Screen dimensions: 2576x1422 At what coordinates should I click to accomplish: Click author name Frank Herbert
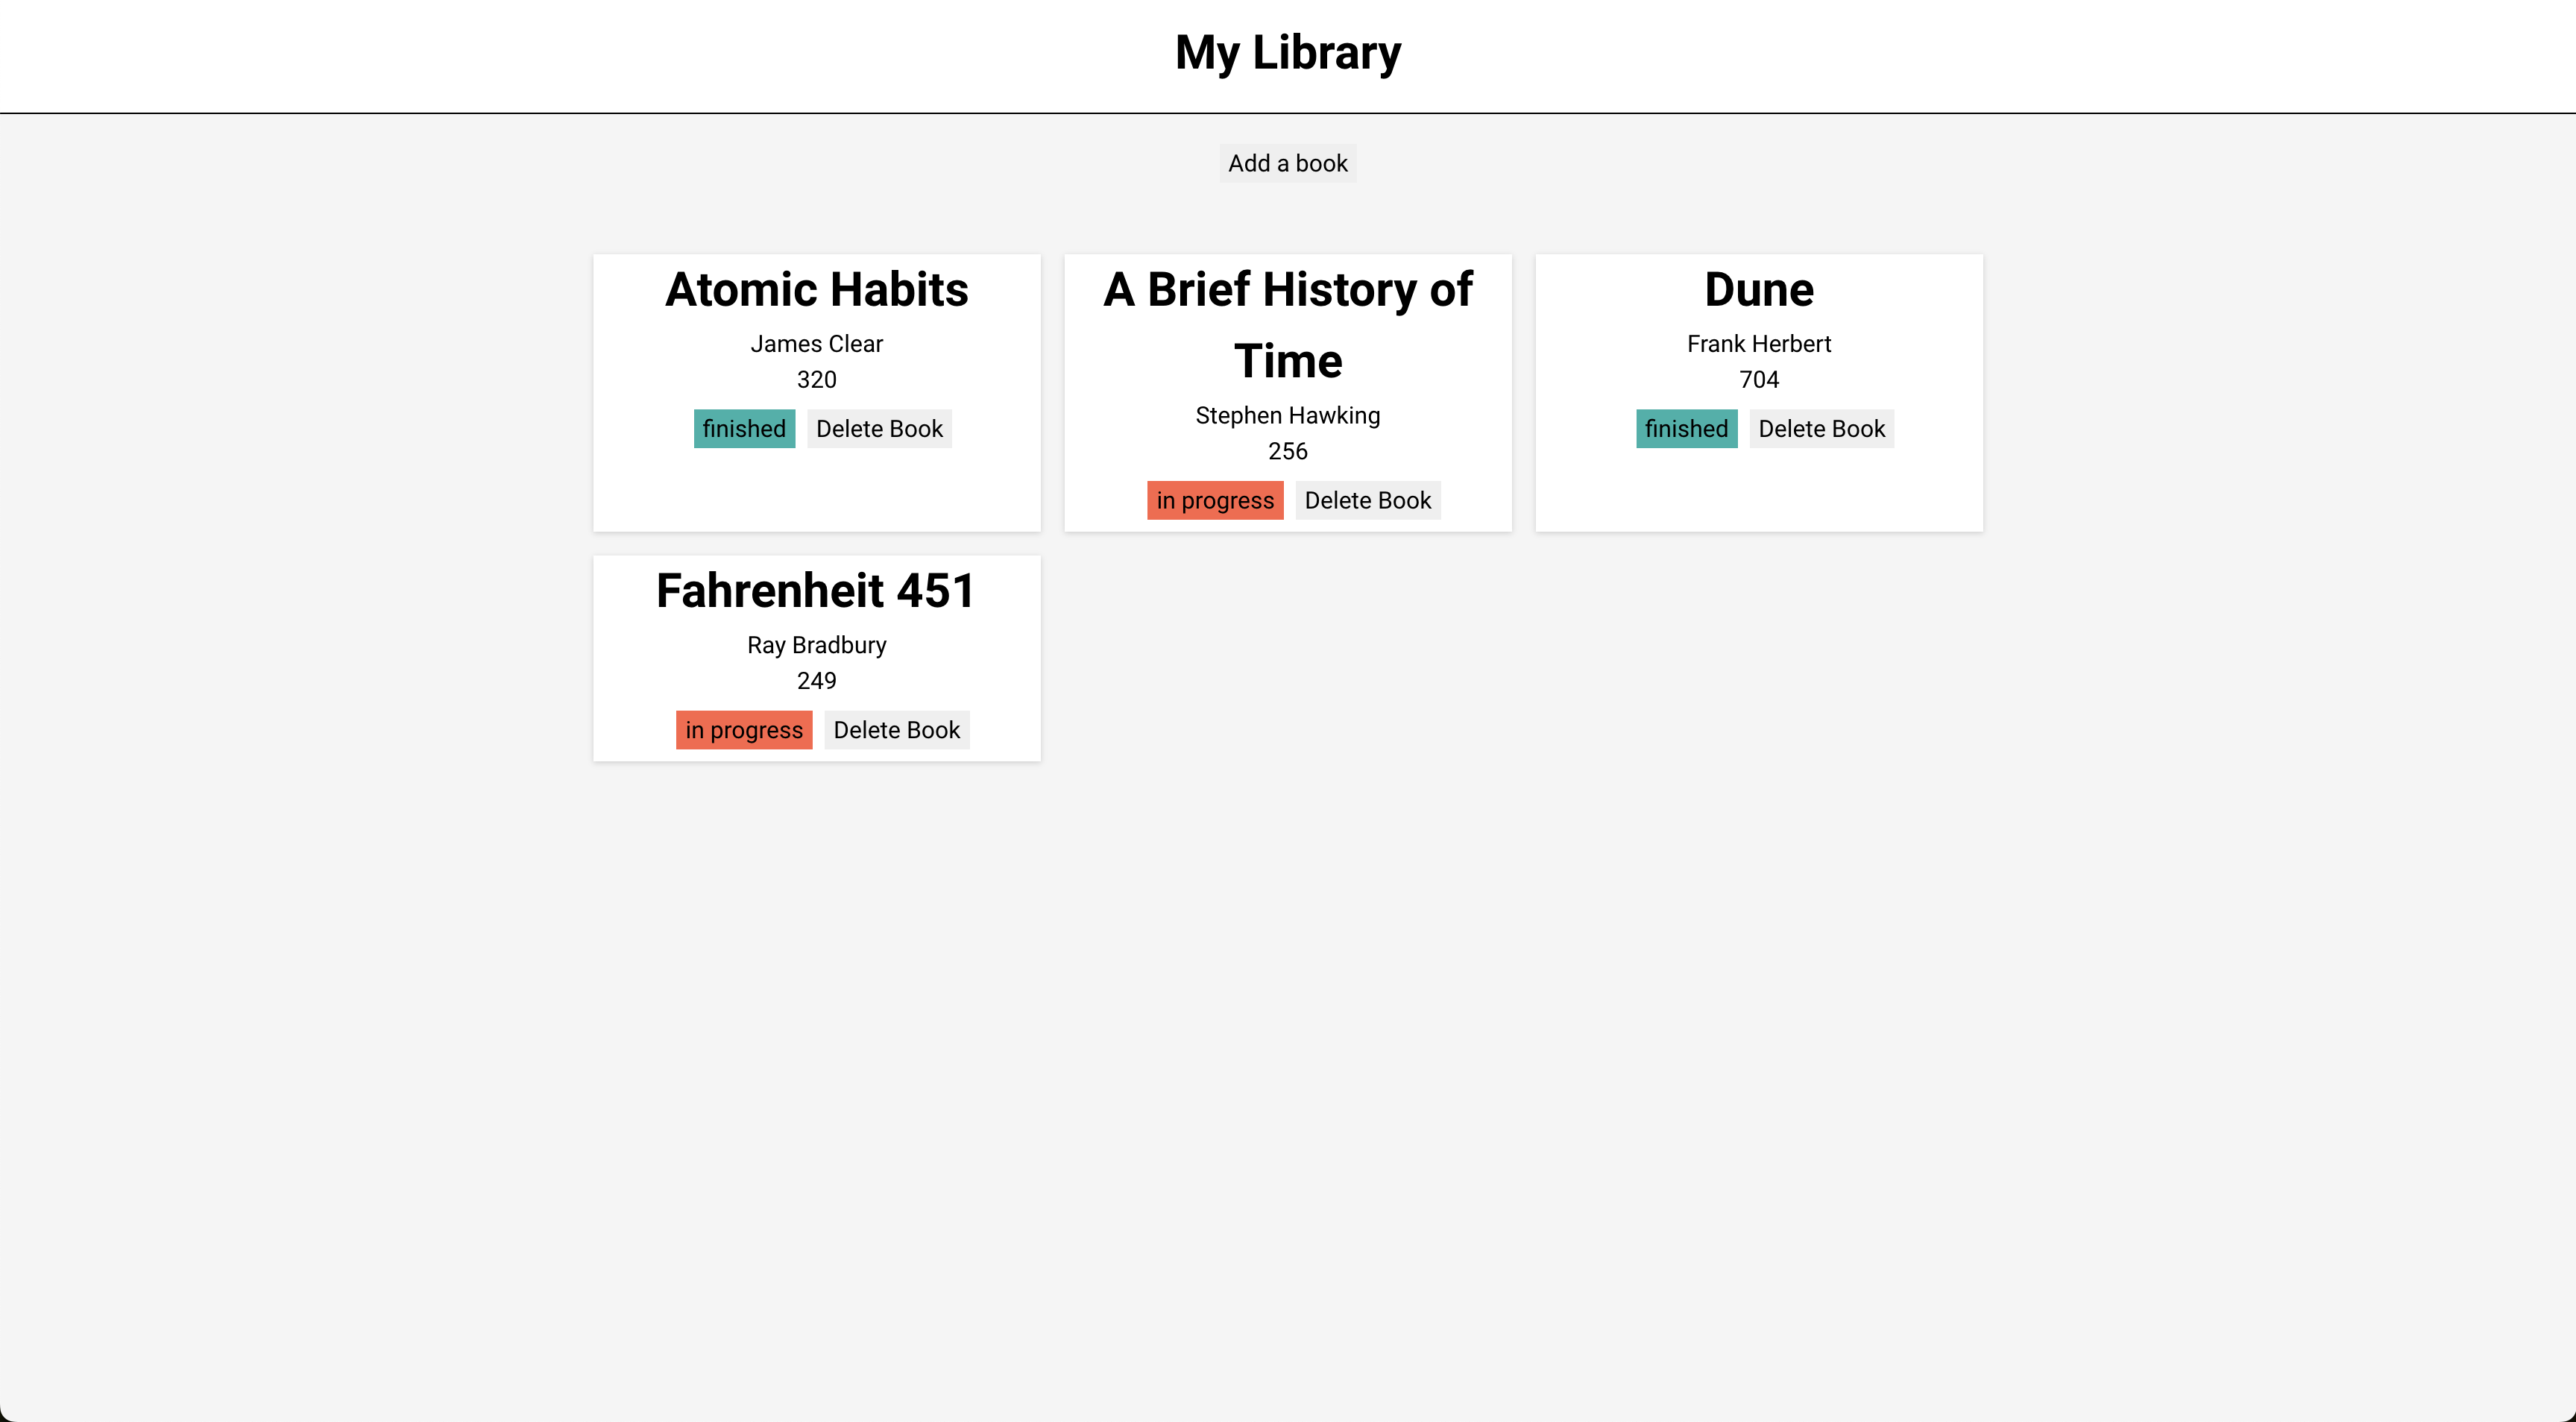[1759, 344]
